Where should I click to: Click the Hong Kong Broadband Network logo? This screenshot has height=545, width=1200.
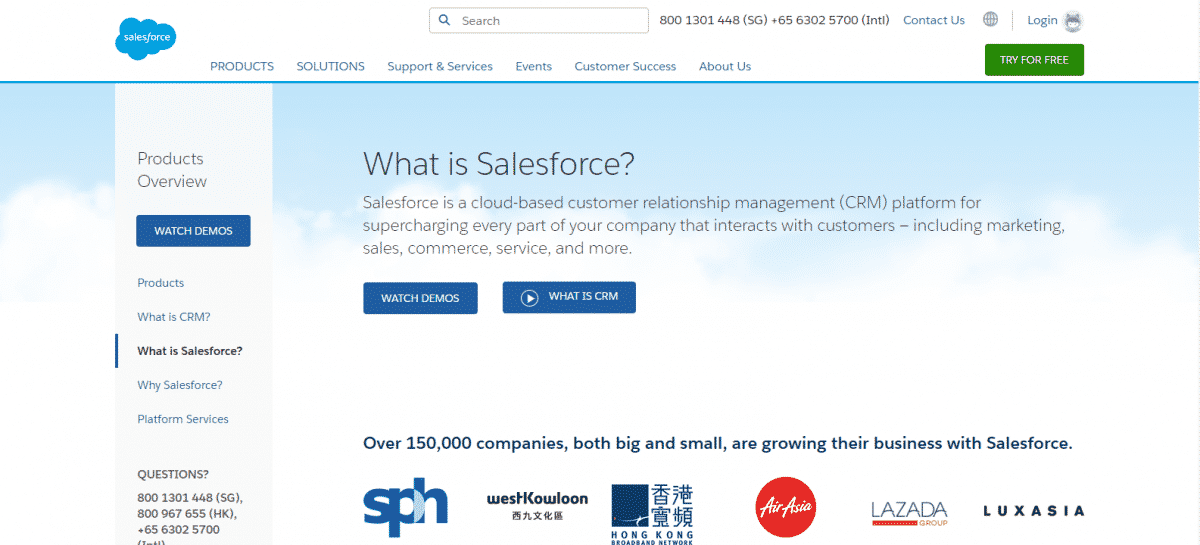[652, 513]
